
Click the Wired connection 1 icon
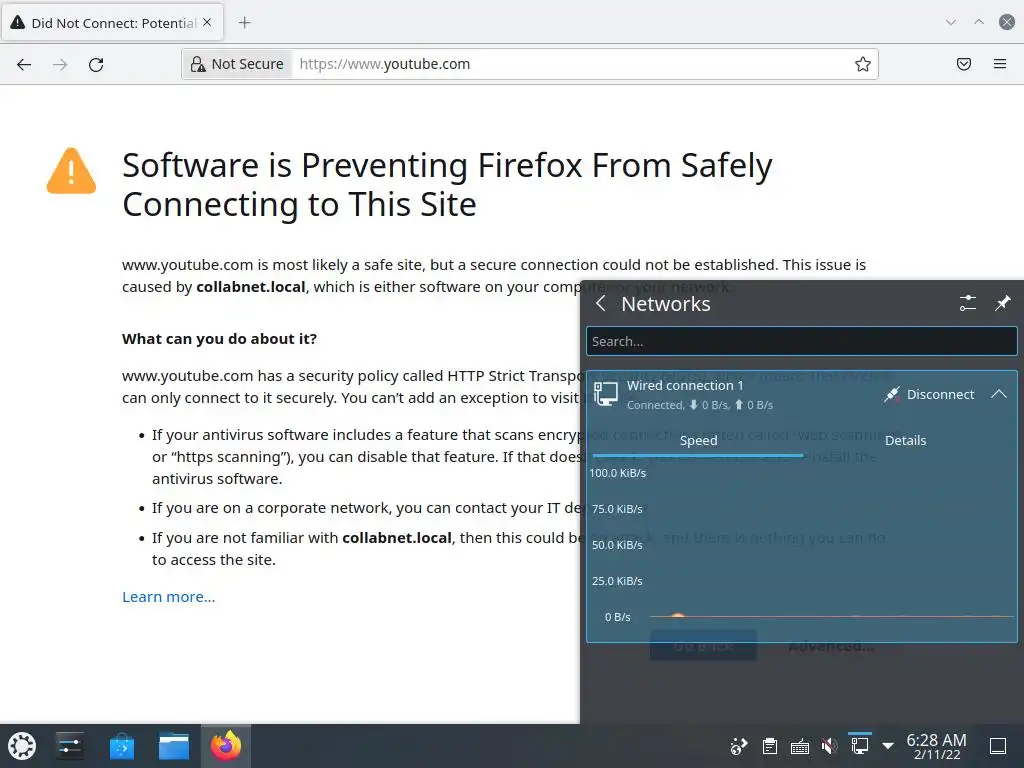[605, 394]
